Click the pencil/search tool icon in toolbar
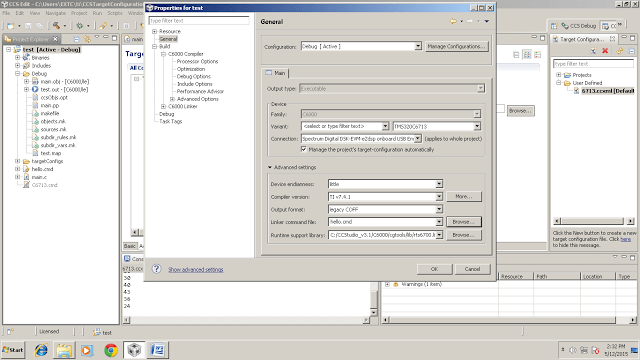 coord(103,26)
